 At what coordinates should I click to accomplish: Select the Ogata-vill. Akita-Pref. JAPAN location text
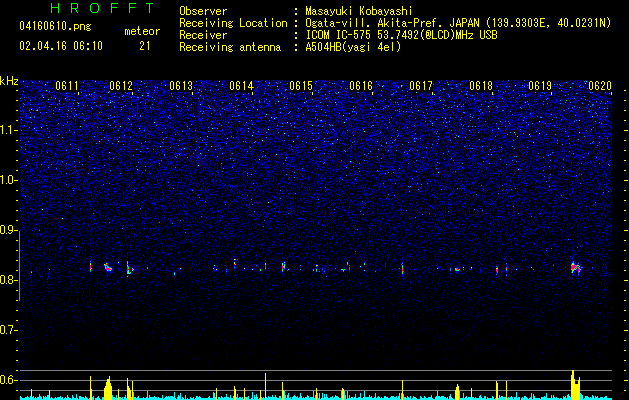pyautogui.click(x=458, y=23)
